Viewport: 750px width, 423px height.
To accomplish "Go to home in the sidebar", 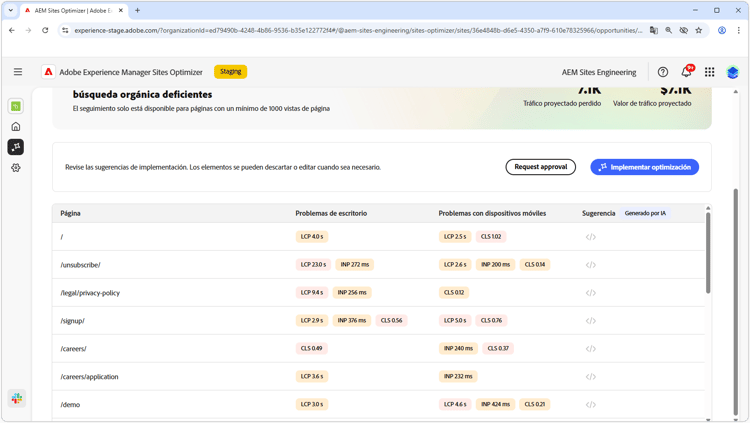I will pyautogui.click(x=16, y=126).
